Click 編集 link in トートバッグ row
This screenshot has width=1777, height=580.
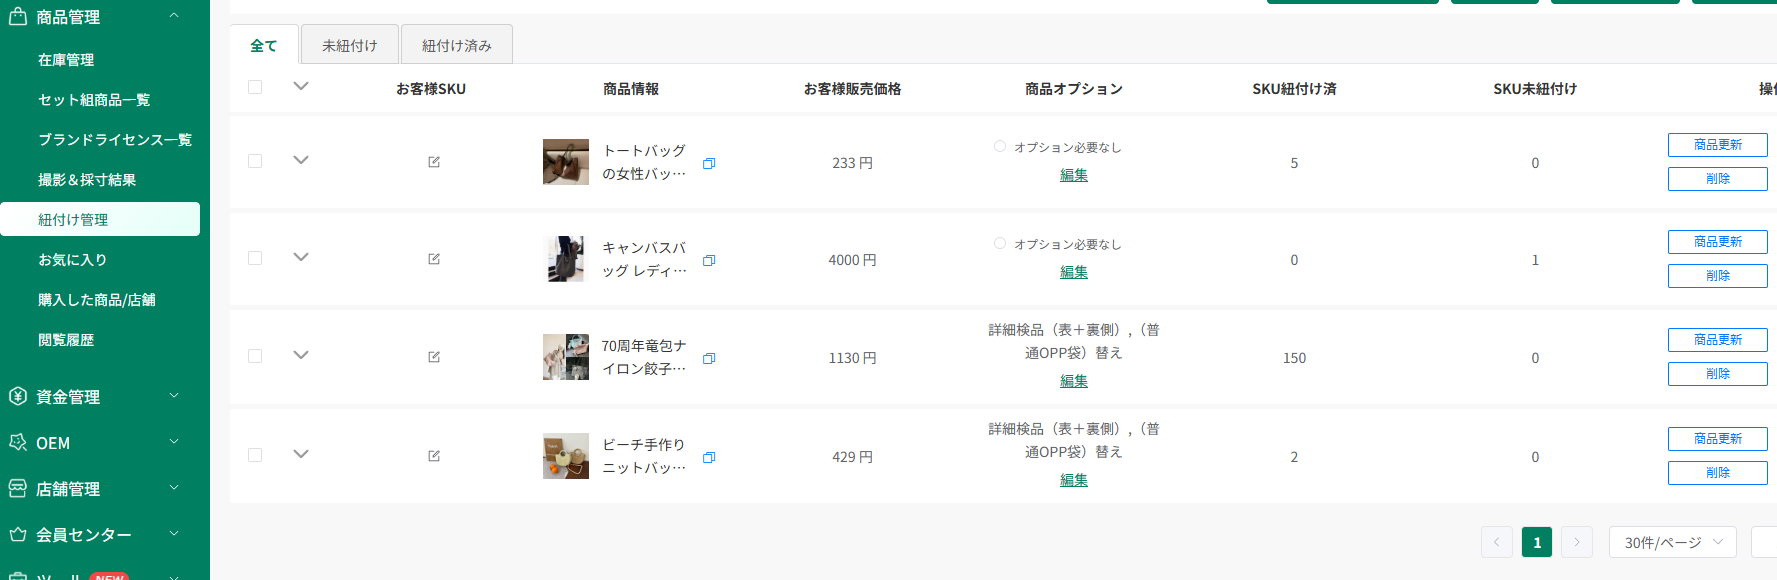pos(1074,175)
